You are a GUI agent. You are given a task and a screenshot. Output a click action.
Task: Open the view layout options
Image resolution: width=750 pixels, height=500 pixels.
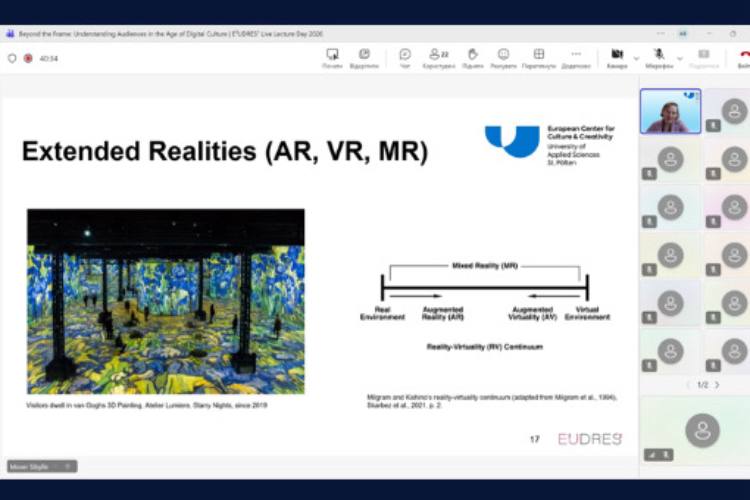(x=539, y=56)
